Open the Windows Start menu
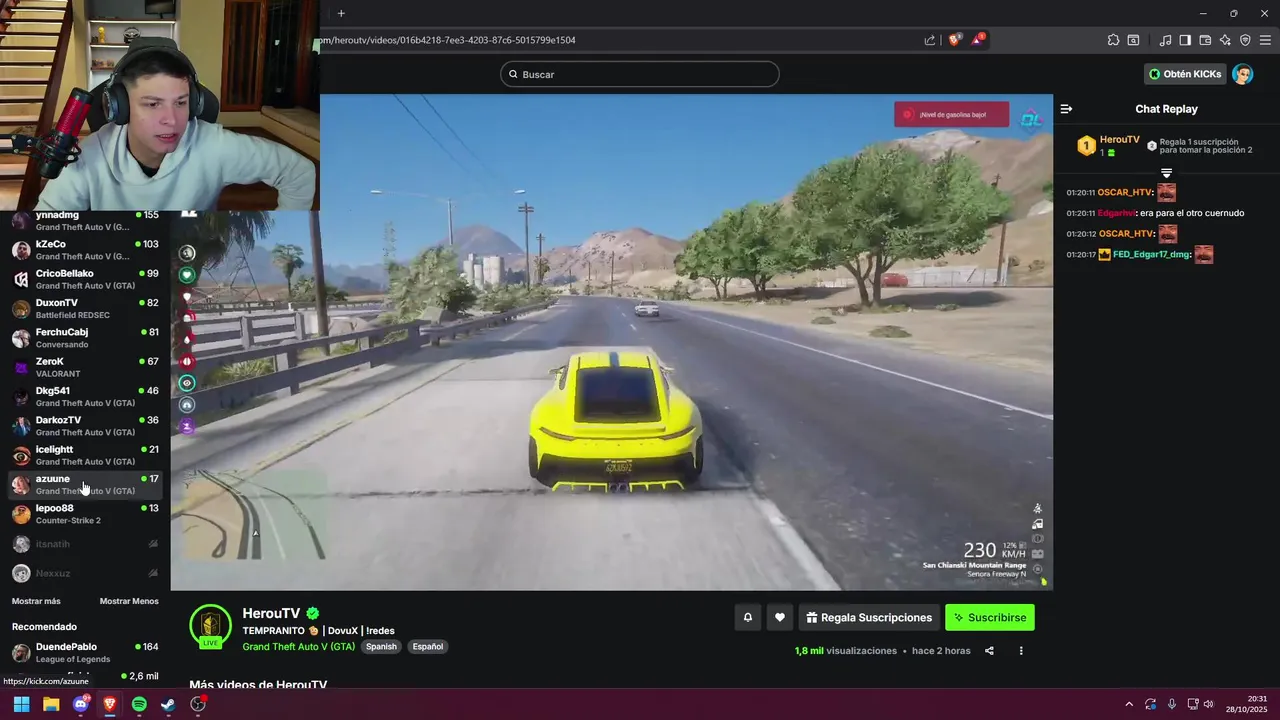 [21, 704]
